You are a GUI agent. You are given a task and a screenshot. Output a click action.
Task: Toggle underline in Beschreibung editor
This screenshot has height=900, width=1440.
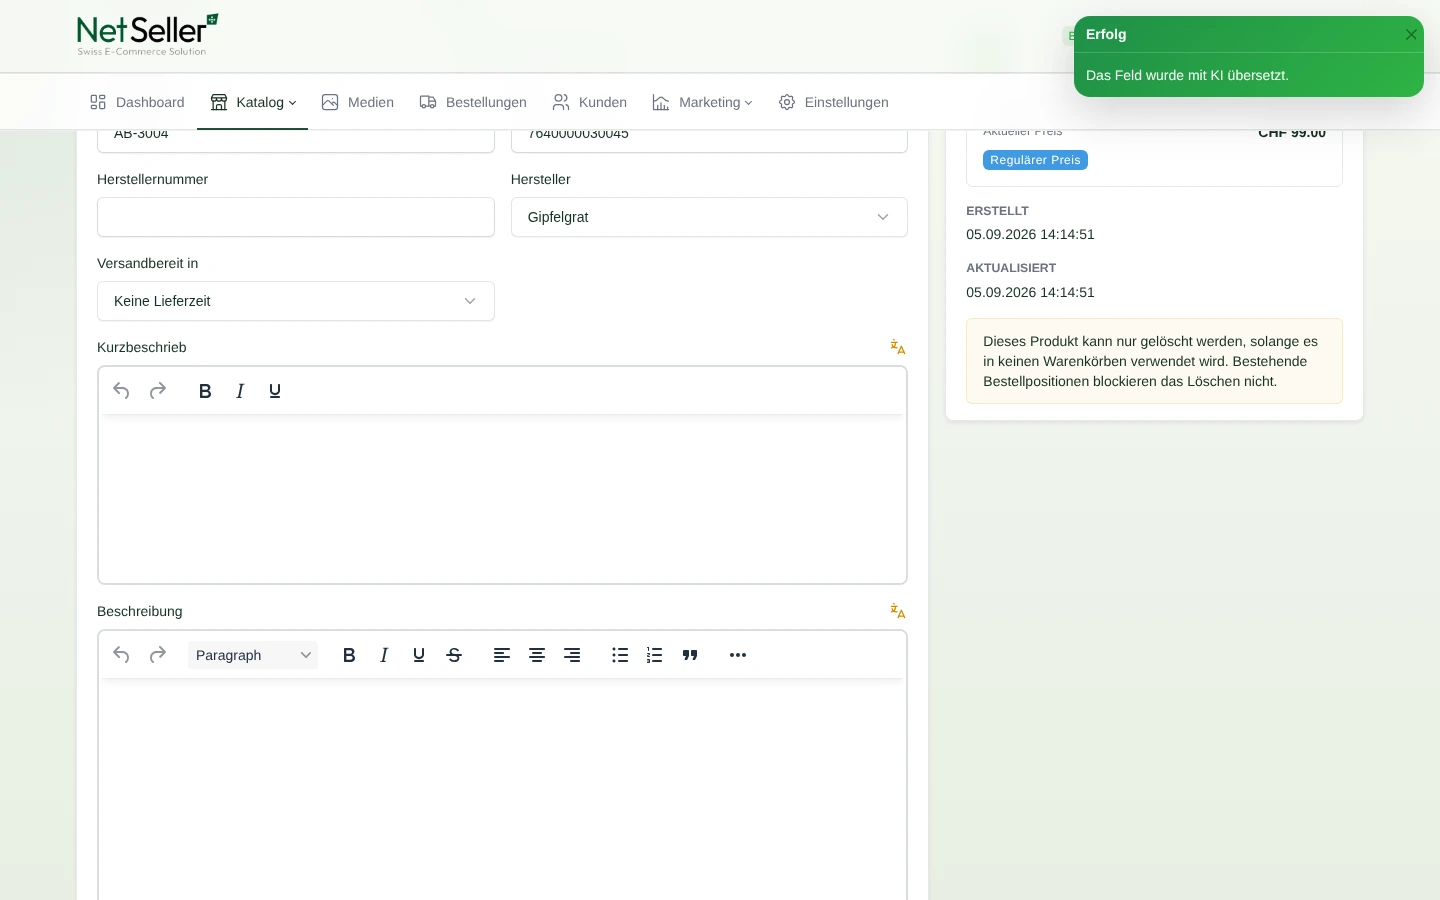[x=419, y=655]
